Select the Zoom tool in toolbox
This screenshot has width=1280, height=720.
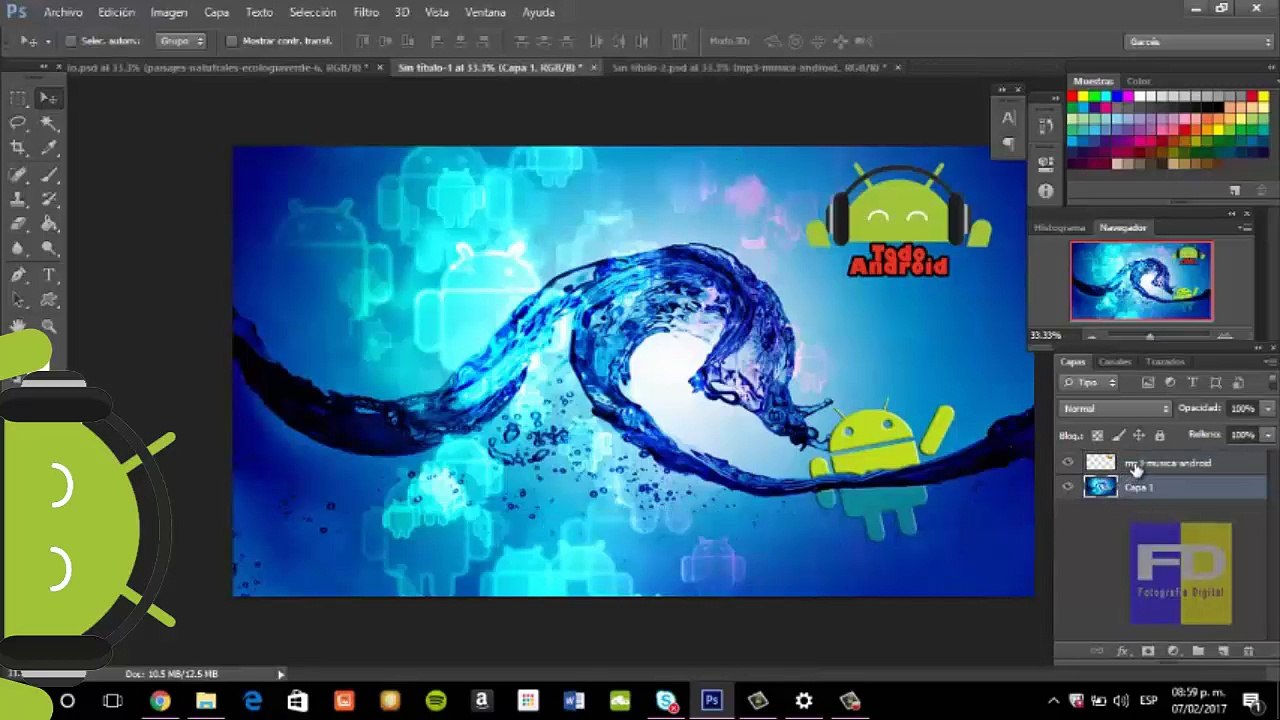click(48, 326)
